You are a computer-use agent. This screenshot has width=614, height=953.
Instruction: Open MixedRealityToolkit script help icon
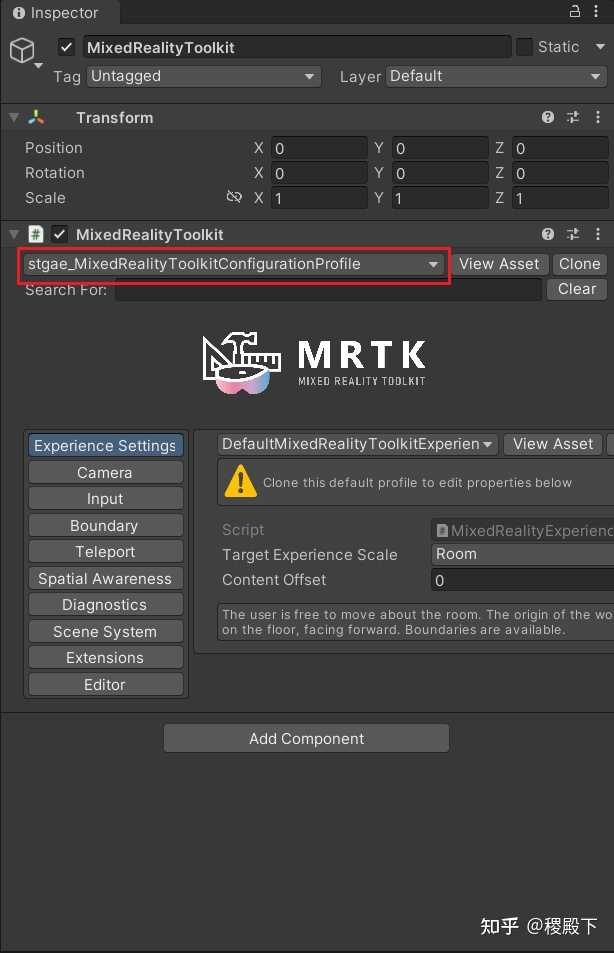pos(548,234)
